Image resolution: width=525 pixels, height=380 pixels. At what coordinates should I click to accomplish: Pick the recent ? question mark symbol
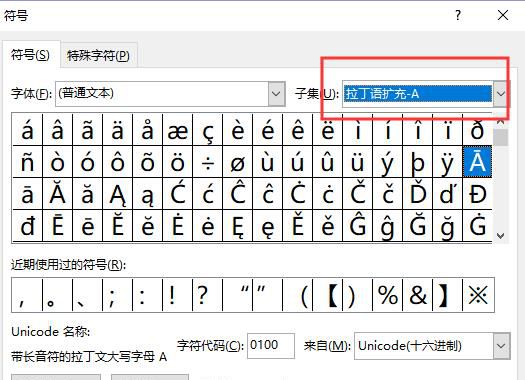(208, 295)
